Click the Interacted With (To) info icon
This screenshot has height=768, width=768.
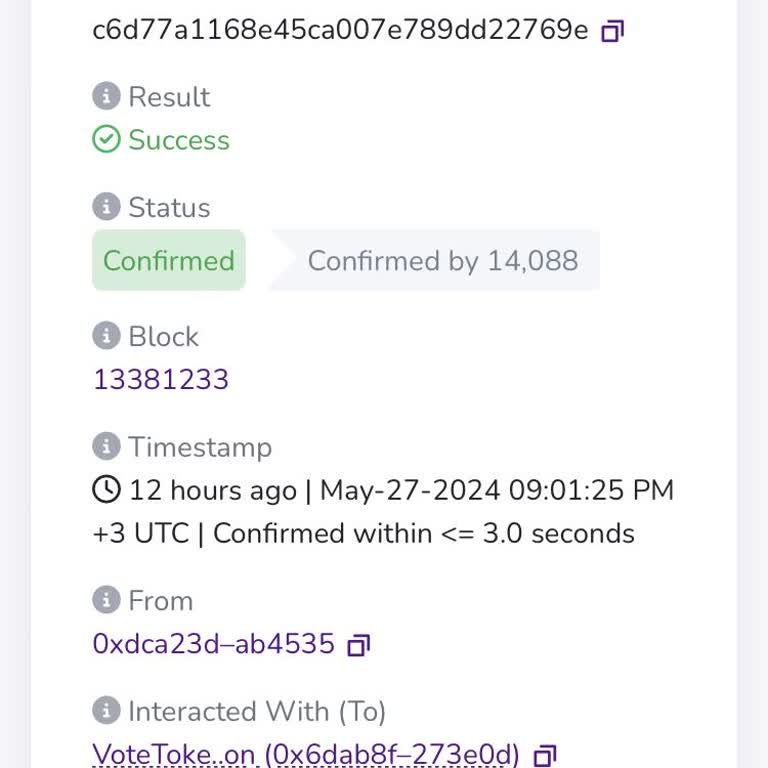point(106,711)
